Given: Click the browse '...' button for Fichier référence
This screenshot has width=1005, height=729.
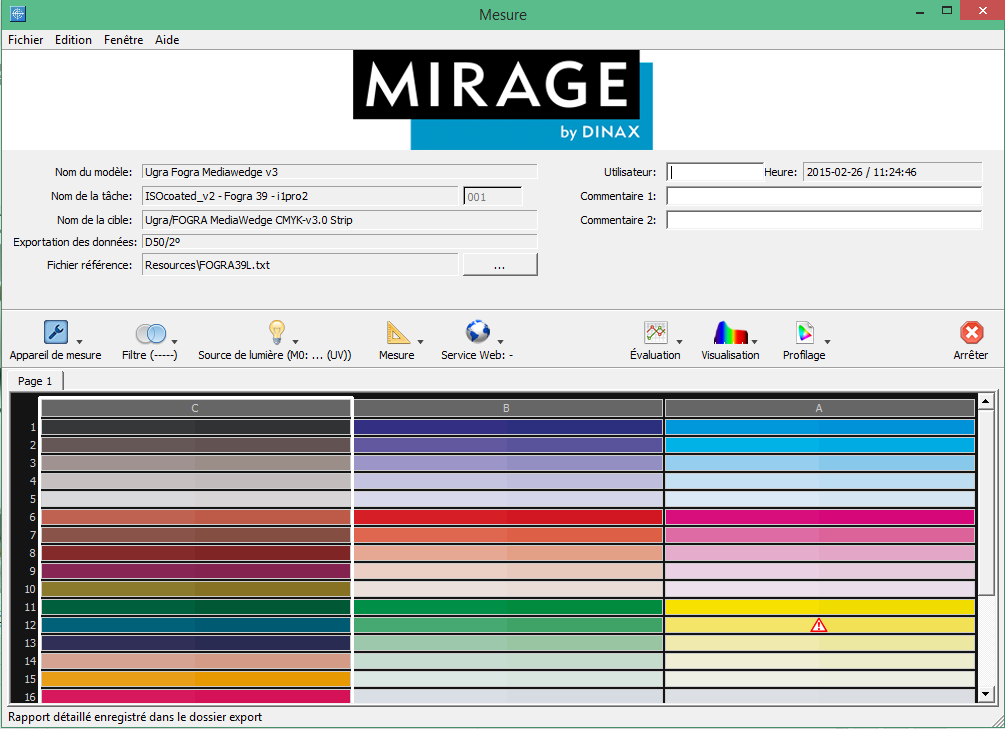Looking at the screenshot, I should pos(500,265).
